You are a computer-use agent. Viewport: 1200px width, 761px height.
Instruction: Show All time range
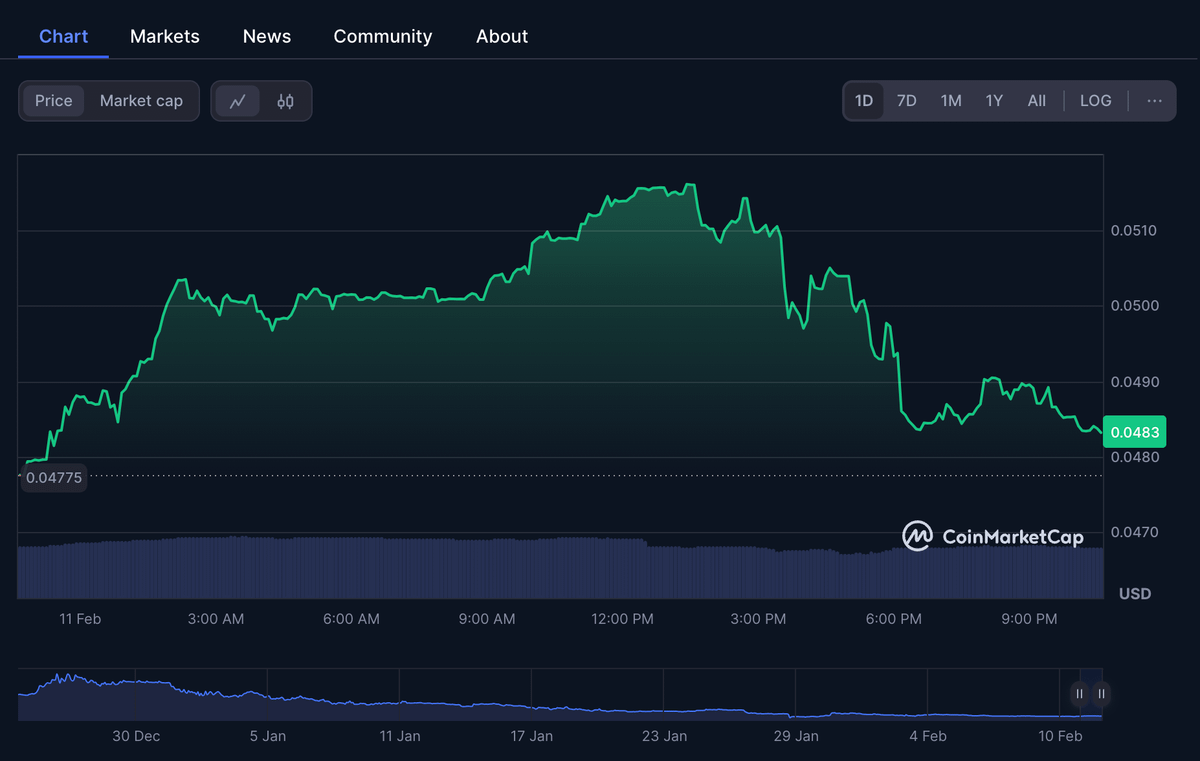coord(1037,101)
